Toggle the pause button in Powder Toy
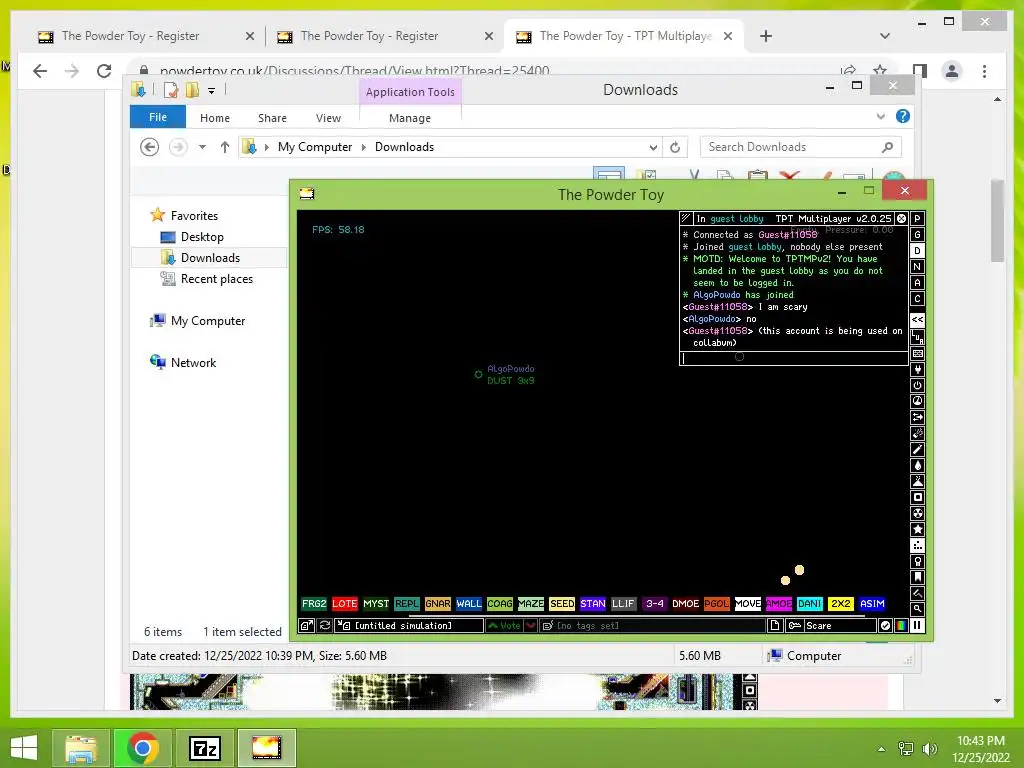The height and width of the screenshot is (768, 1024). coord(917,626)
